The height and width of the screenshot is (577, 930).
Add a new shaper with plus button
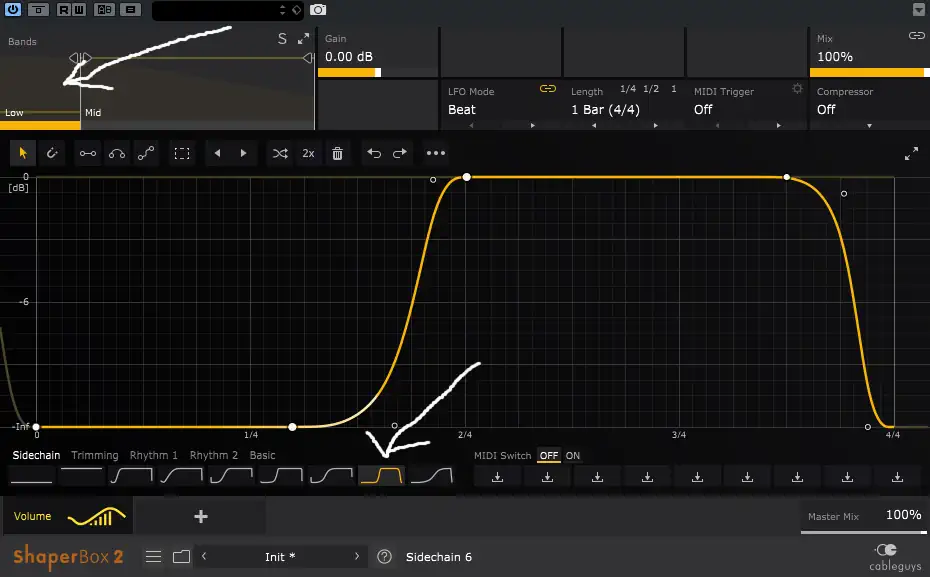(x=201, y=517)
